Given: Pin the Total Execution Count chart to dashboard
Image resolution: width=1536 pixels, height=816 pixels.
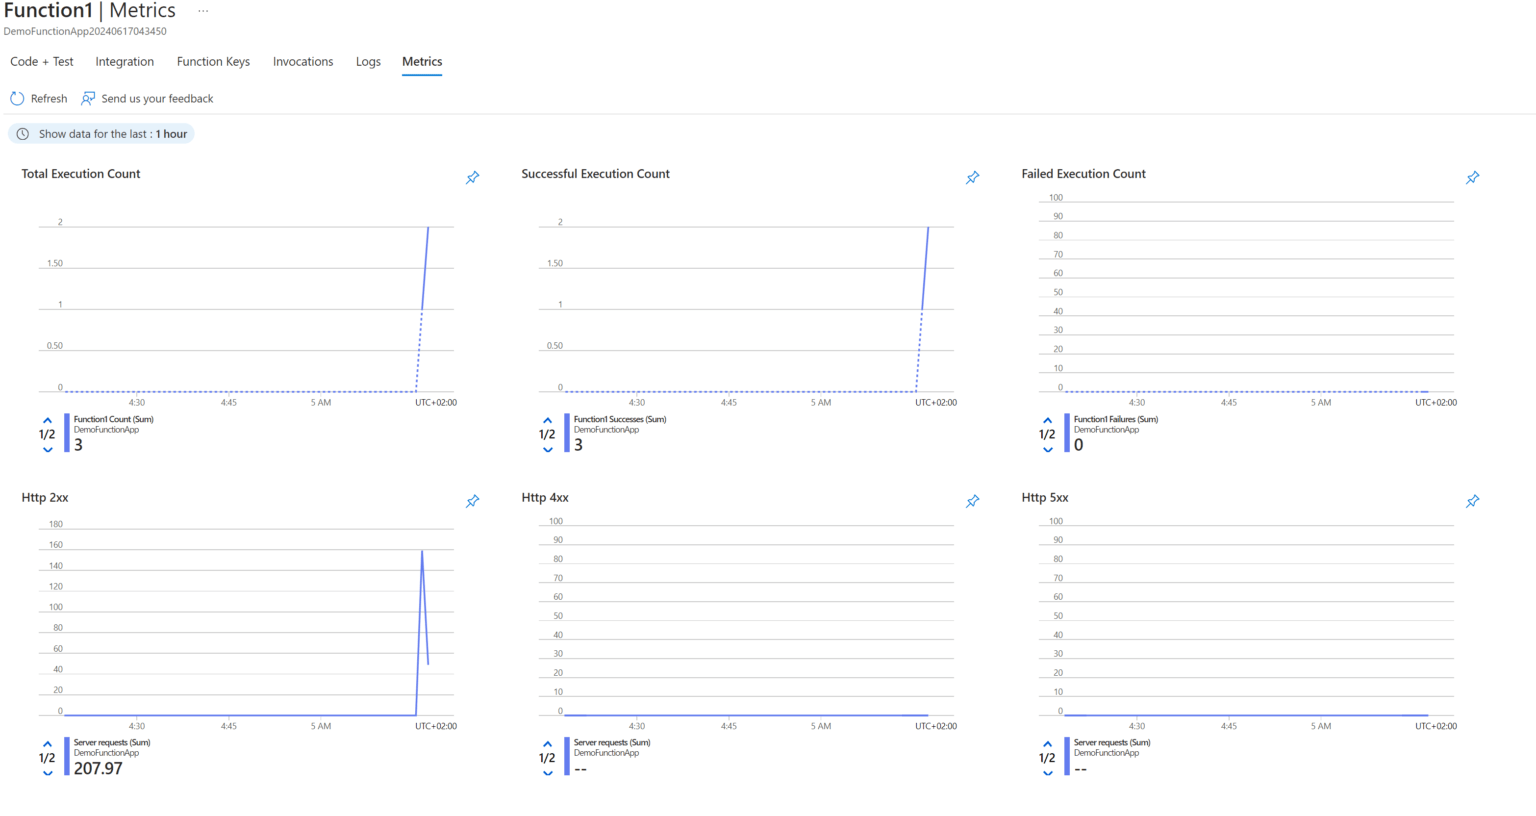Looking at the screenshot, I should (x=471, y=177).
